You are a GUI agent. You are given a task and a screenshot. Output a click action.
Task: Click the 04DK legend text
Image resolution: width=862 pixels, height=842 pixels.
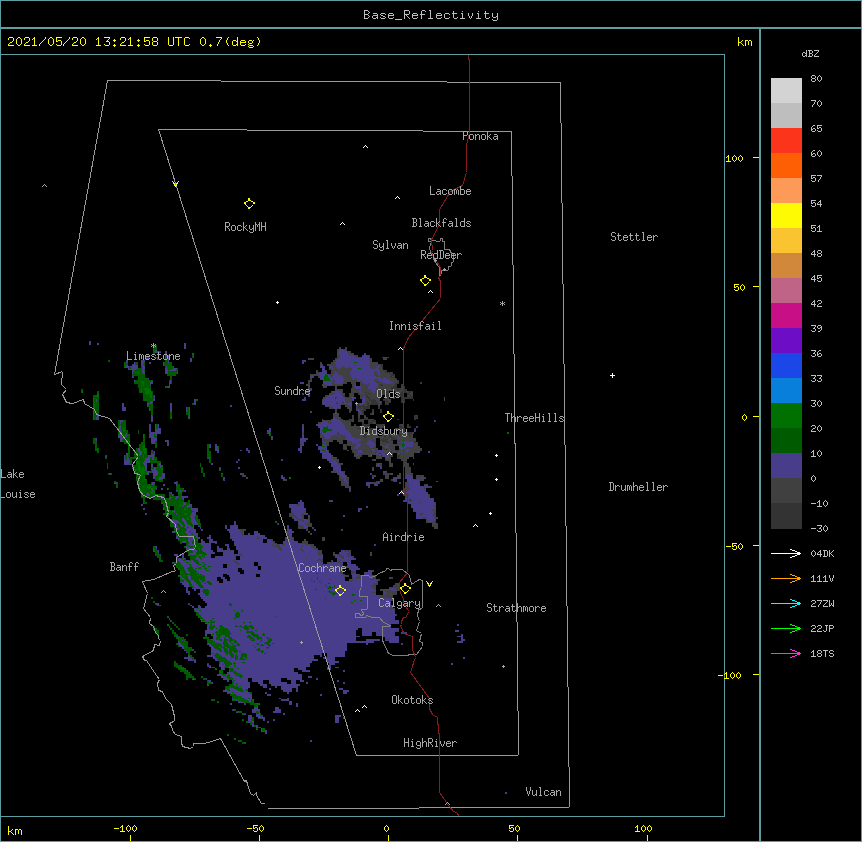822,553
